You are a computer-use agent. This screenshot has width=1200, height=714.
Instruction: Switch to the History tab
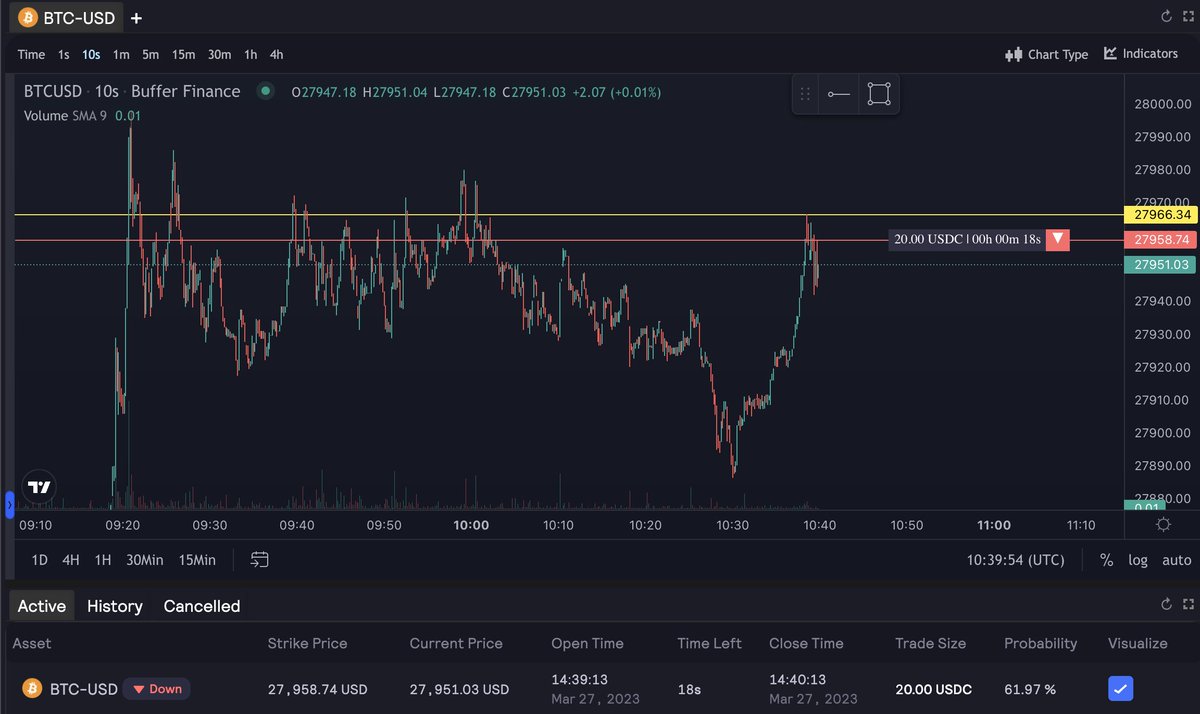(114, 606)
